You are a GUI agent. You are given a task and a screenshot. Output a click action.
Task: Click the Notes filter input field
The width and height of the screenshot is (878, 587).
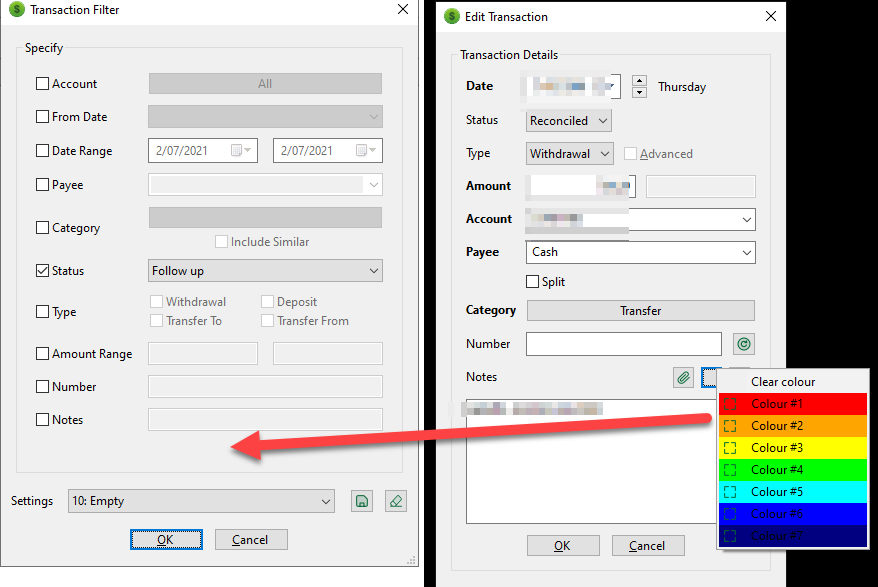[265, 420]
